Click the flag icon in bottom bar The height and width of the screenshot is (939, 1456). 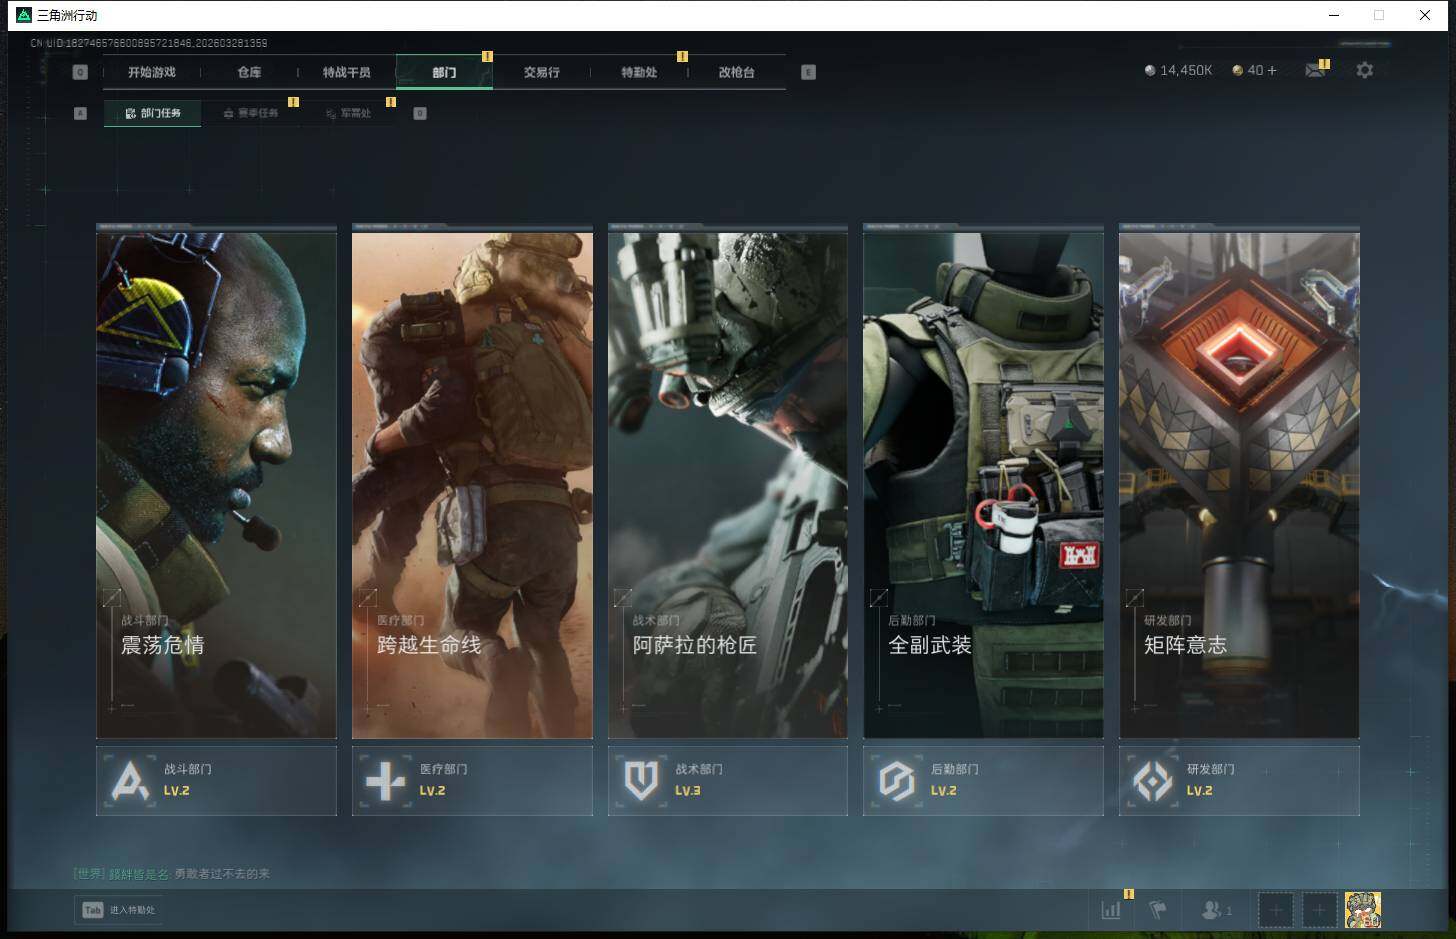[1158, 909]
